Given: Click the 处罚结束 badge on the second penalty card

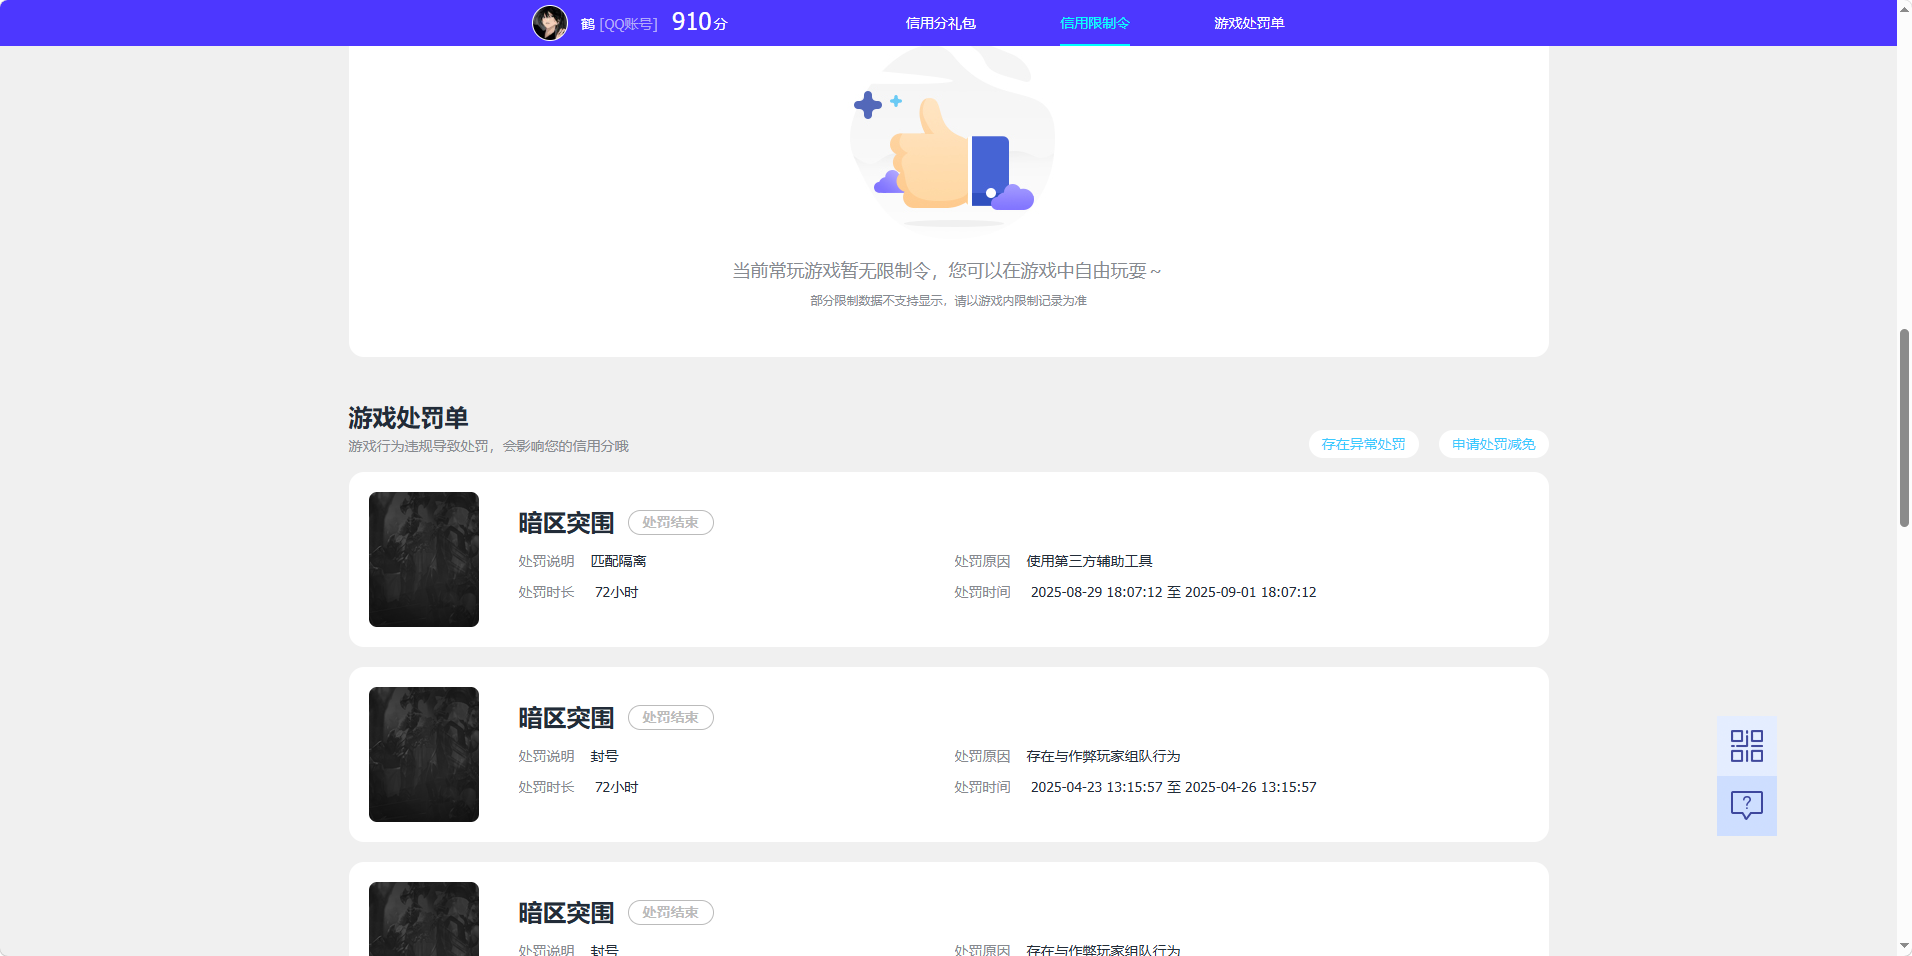Looking at the screenshot, I should point(670,717).
